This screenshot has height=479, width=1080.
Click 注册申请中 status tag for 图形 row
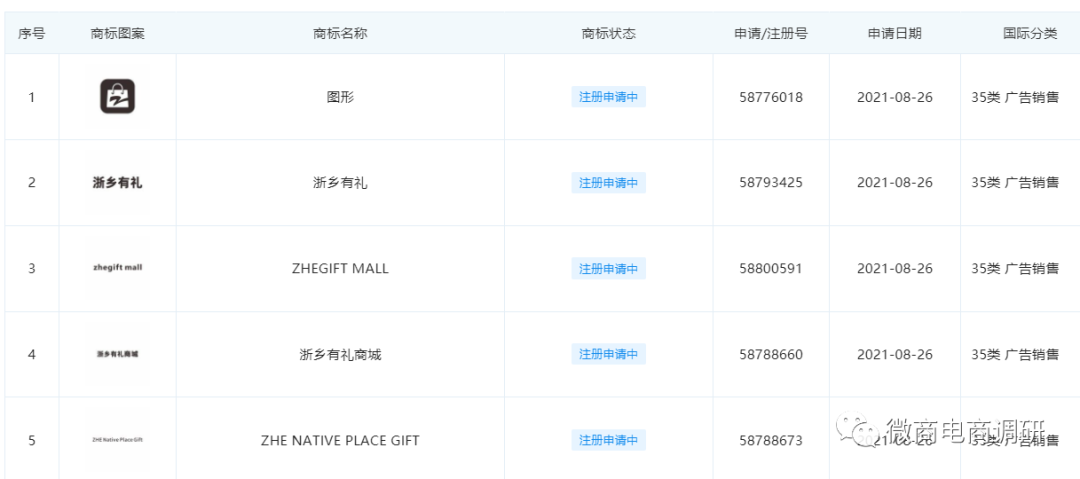click(x=608, y=97)
